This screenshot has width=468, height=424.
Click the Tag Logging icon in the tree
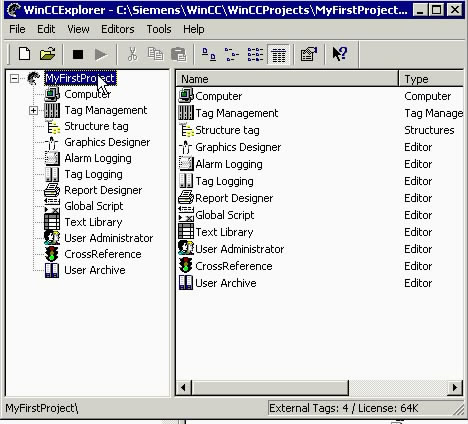(x=52, y=174)
